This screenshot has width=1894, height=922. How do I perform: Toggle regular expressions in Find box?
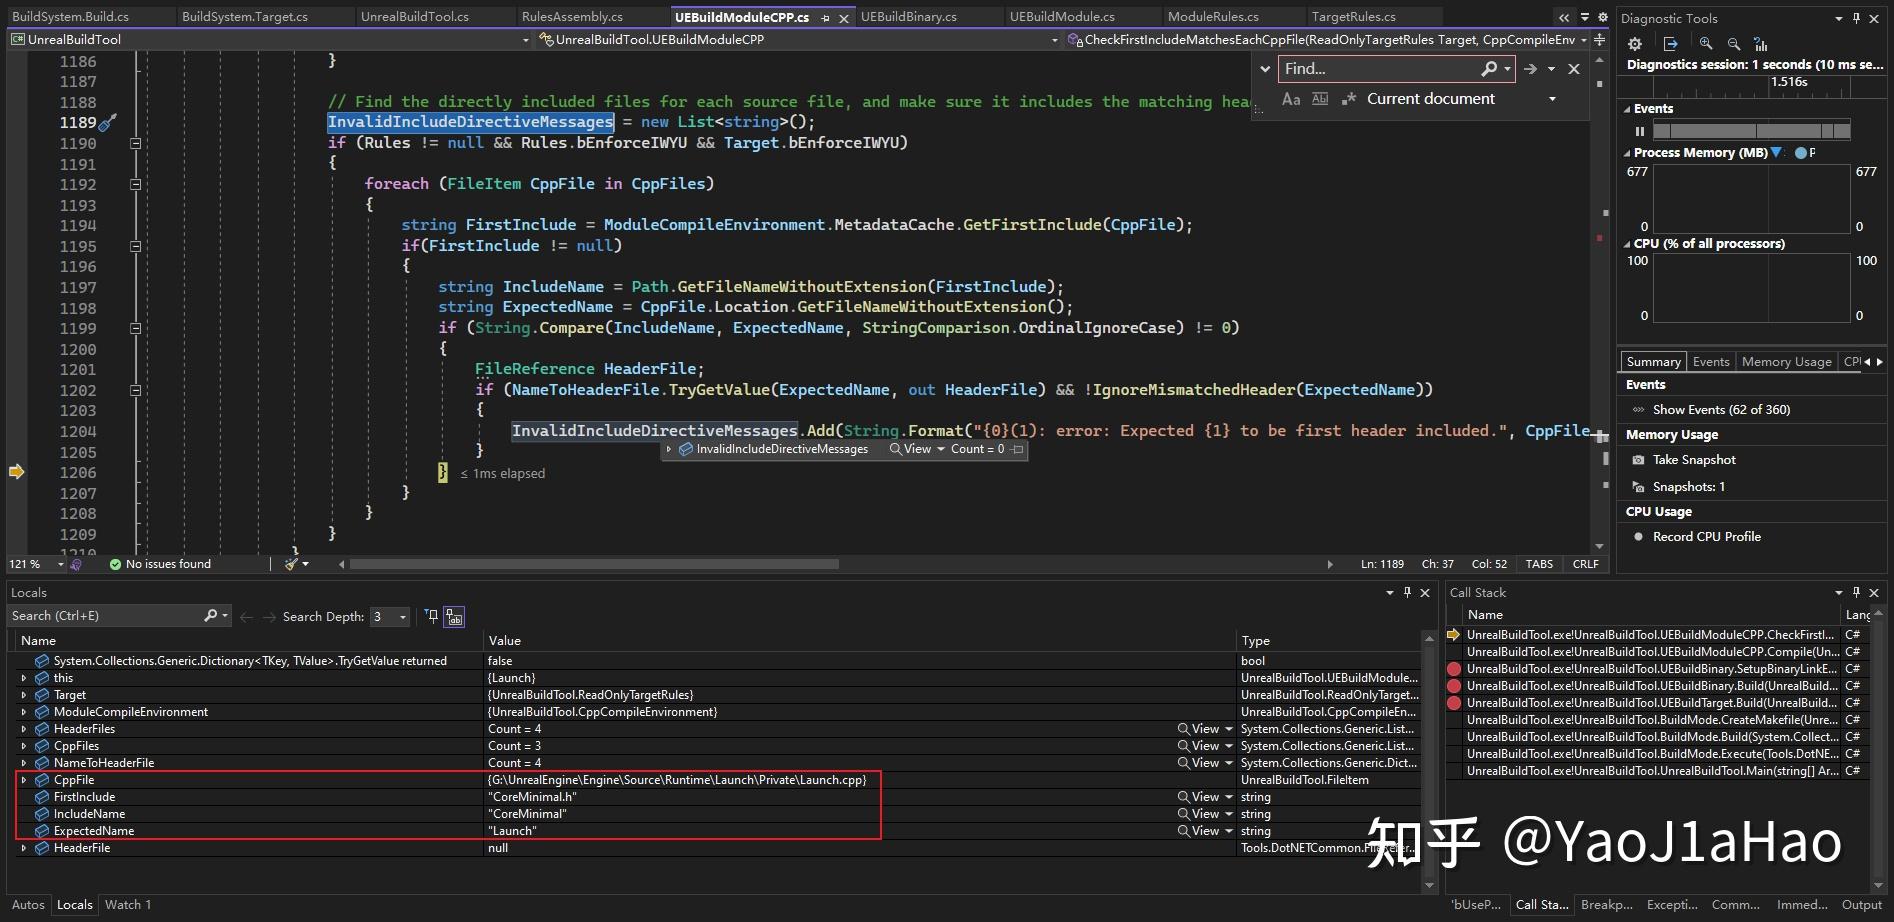pos(1349,99)
